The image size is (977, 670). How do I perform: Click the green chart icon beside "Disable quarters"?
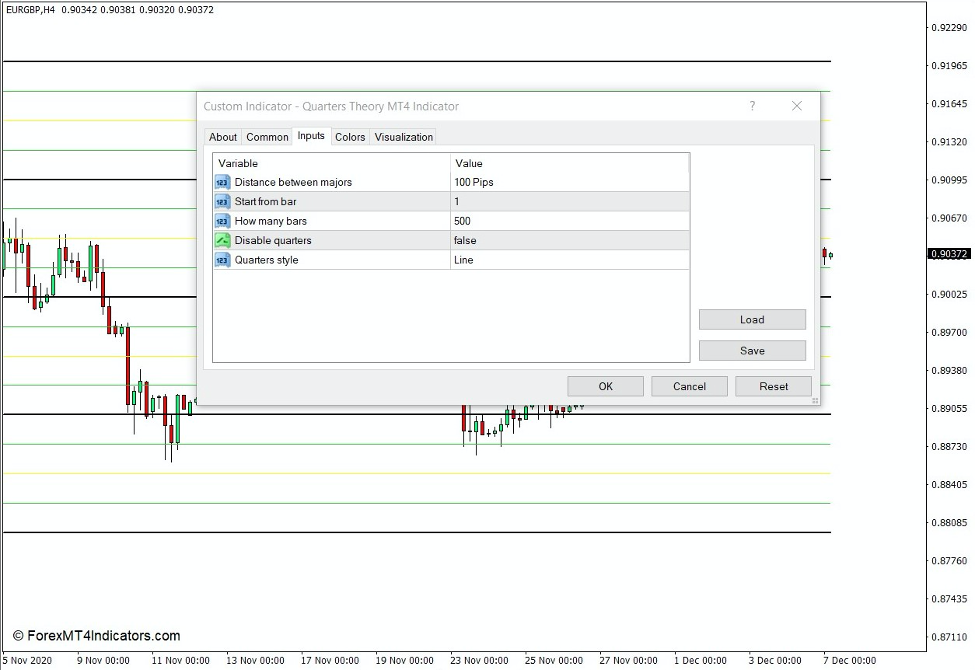coord(222,240)
